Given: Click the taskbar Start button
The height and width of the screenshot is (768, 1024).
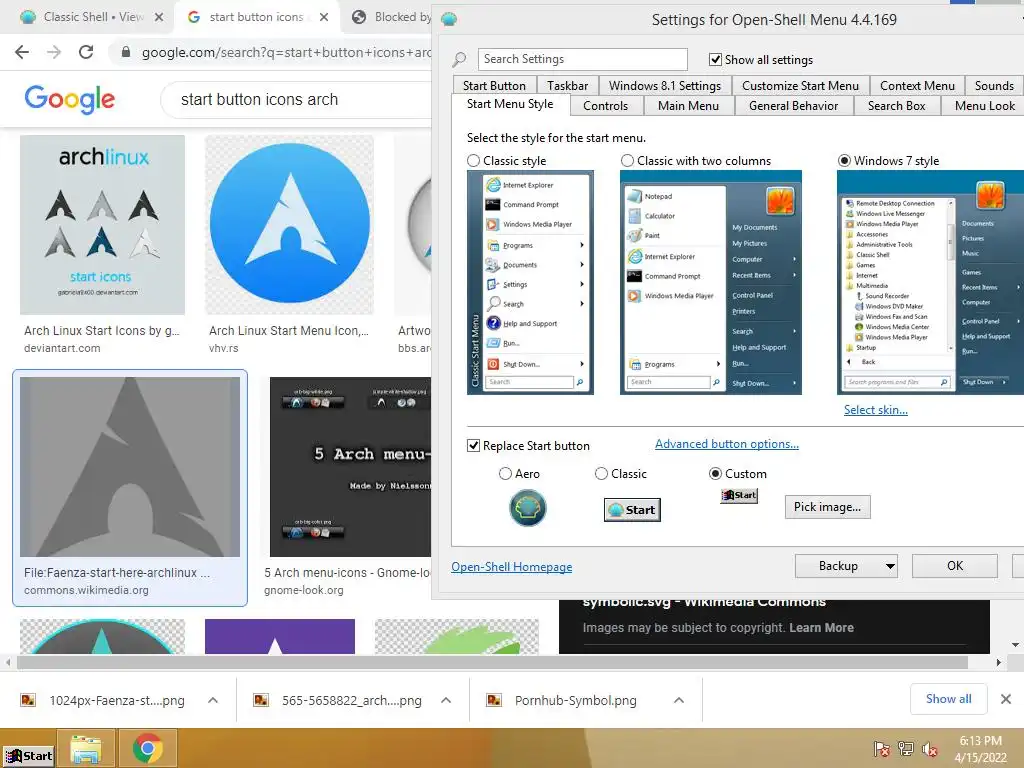Looking at the screenshot, I should click(28, 756).
